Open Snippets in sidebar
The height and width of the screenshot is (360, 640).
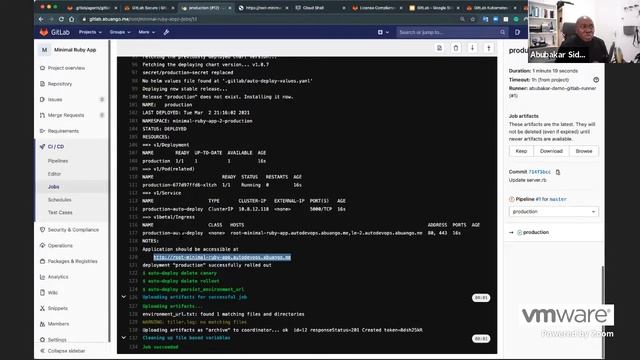click(58, 308)
